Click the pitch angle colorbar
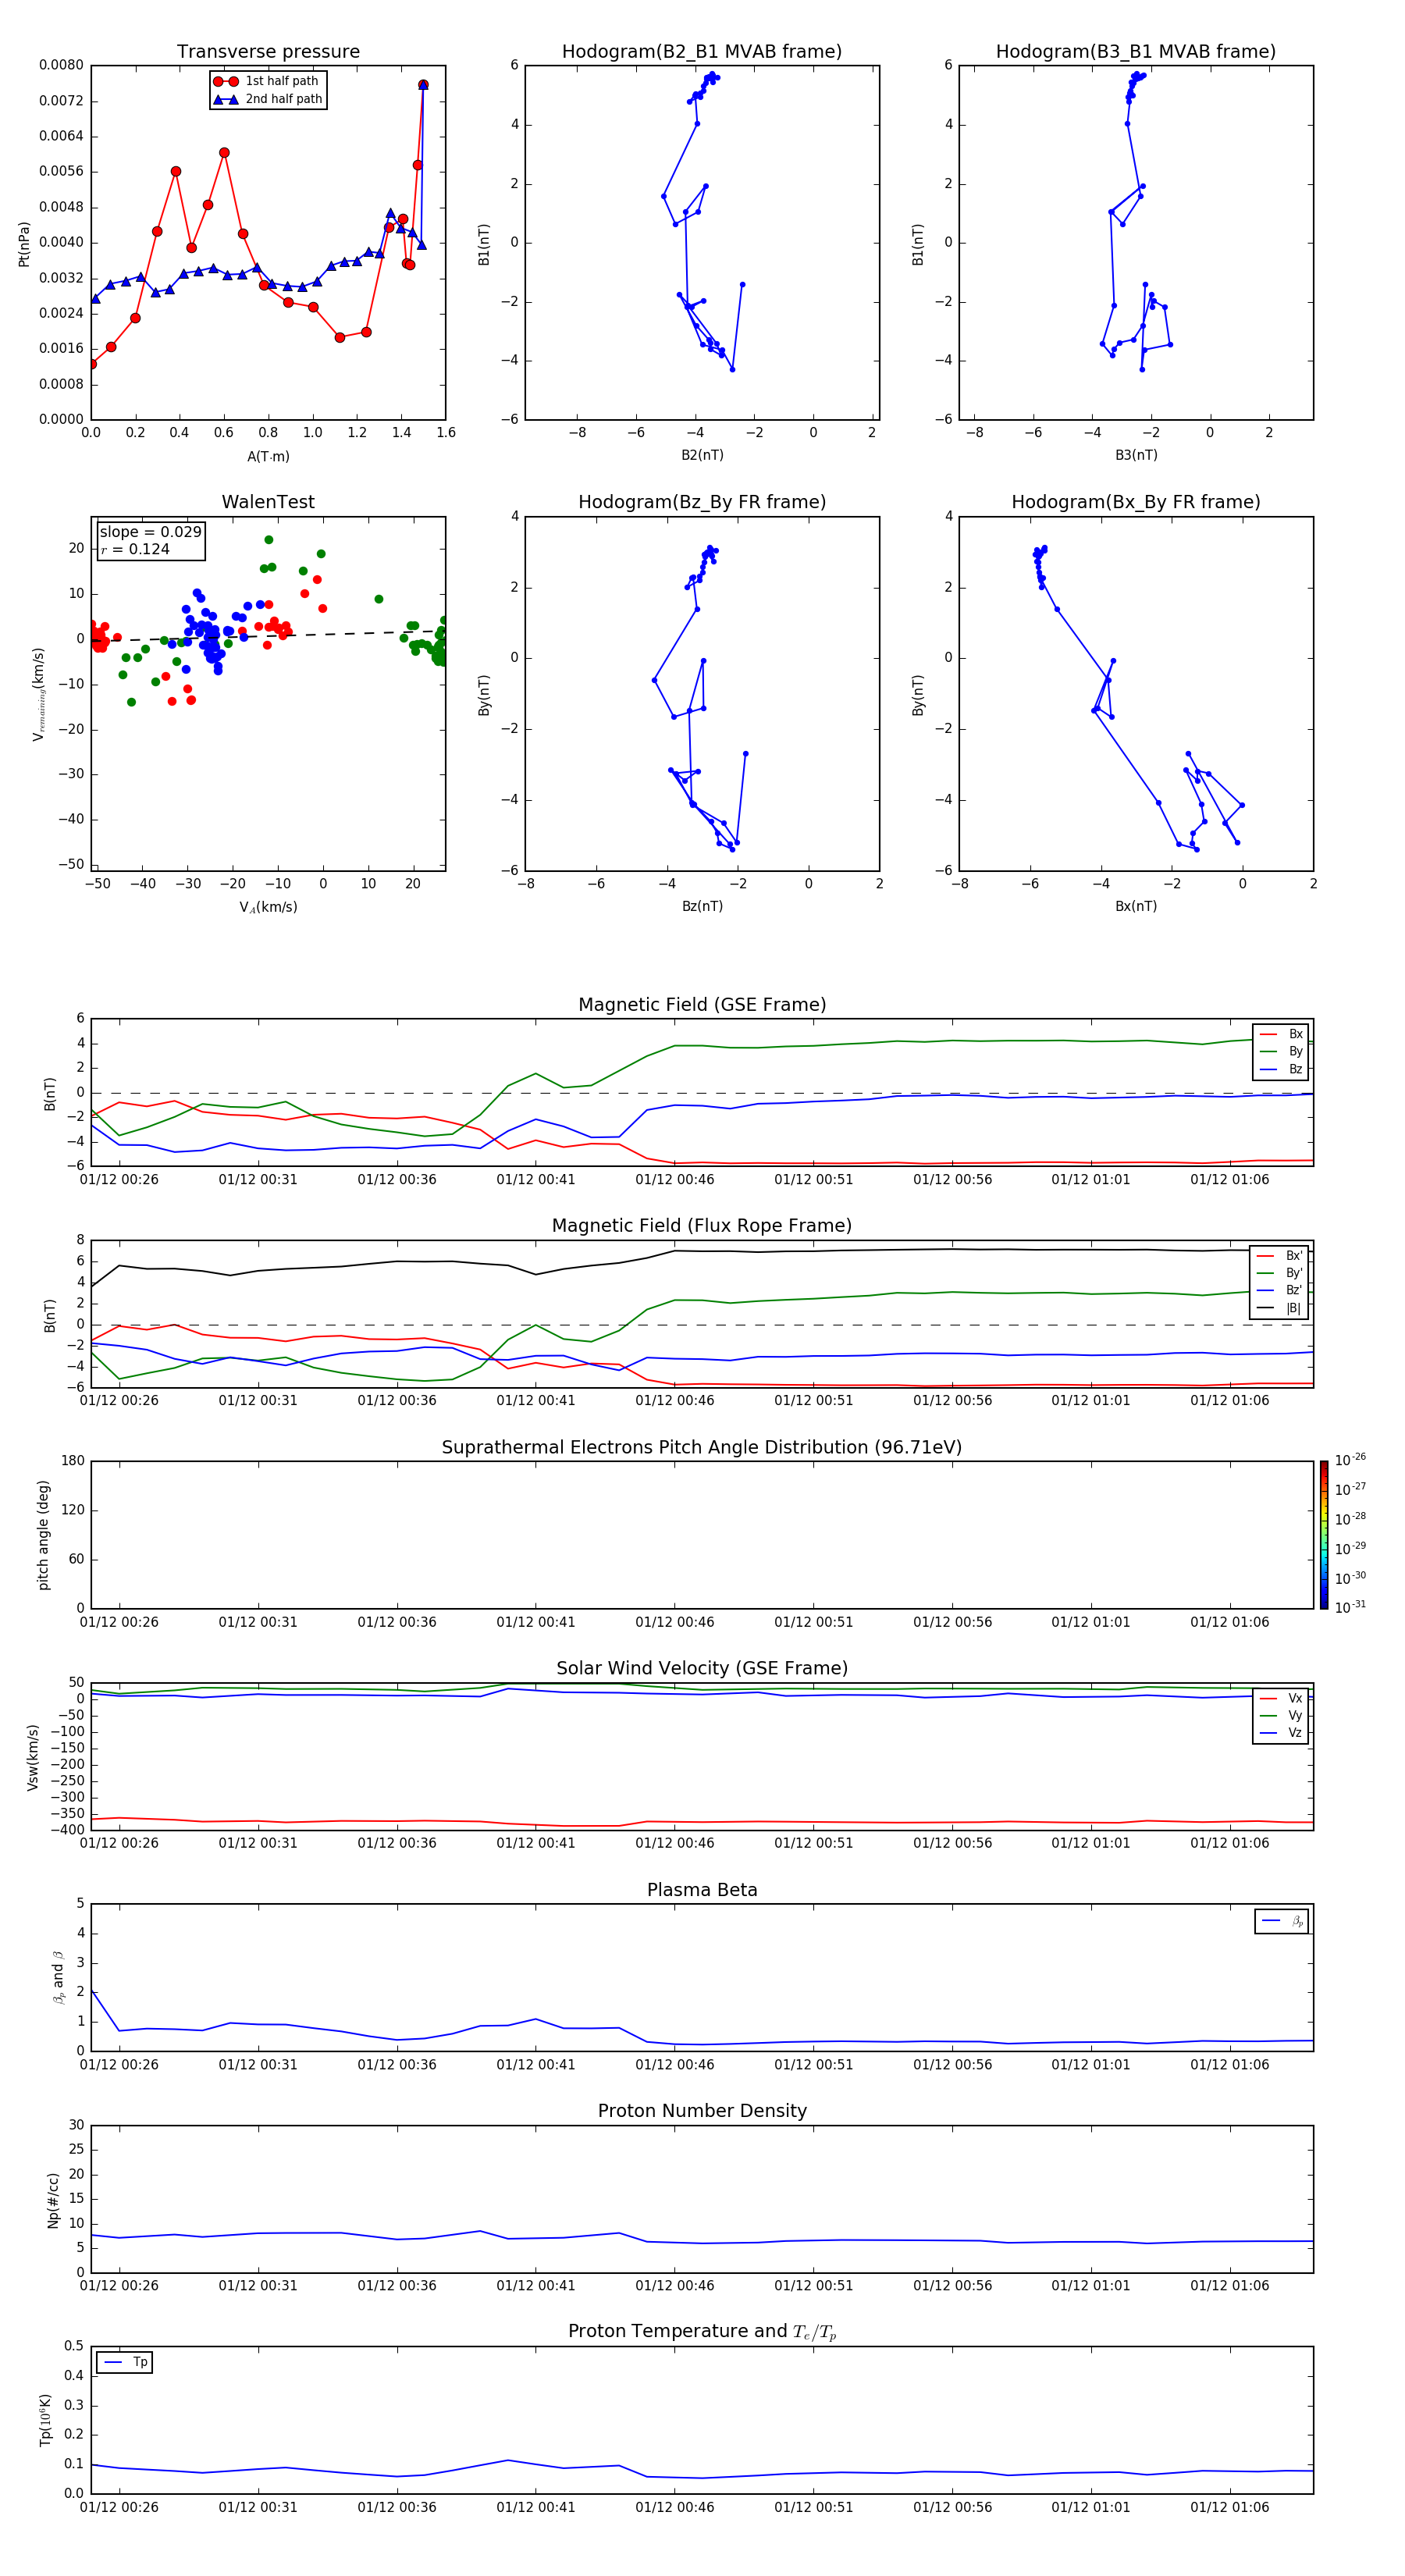Viewport: 1405px width, 2576px height. (1324, 1535)
